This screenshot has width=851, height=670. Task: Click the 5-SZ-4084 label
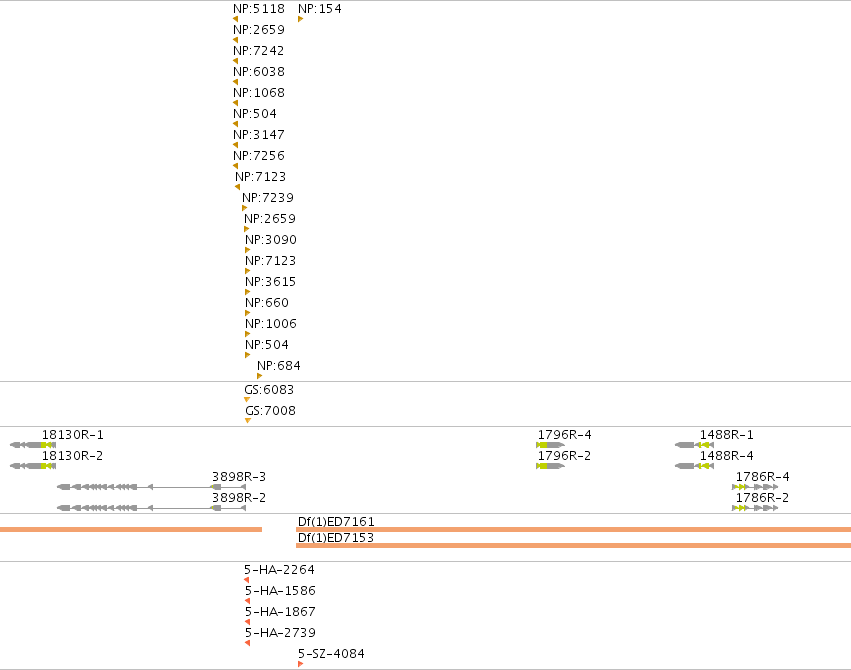[x=331, y=654]
